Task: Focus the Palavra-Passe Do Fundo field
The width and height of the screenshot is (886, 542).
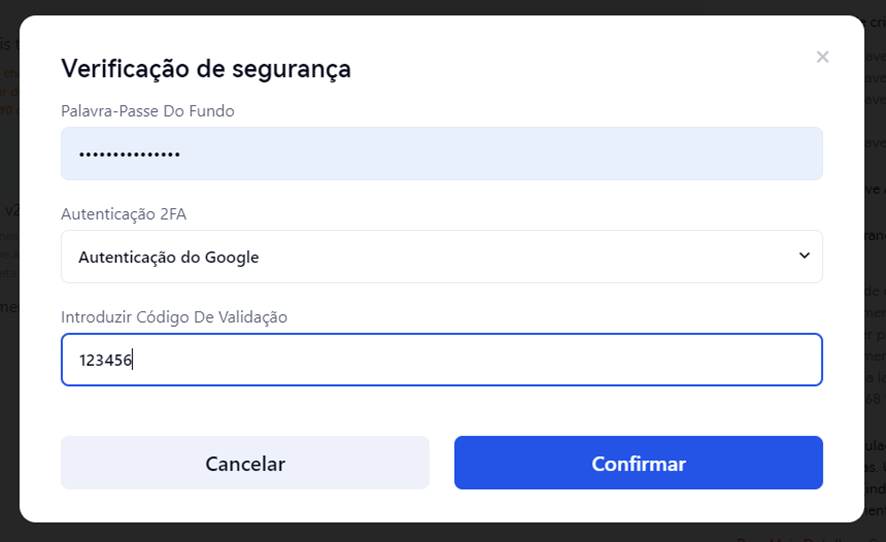Action: click(x=441, y=154)
